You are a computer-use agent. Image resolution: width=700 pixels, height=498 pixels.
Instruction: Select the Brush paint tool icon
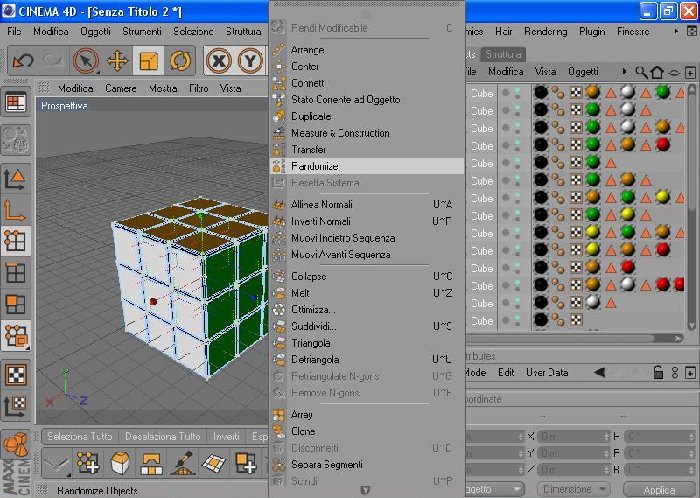183,463
